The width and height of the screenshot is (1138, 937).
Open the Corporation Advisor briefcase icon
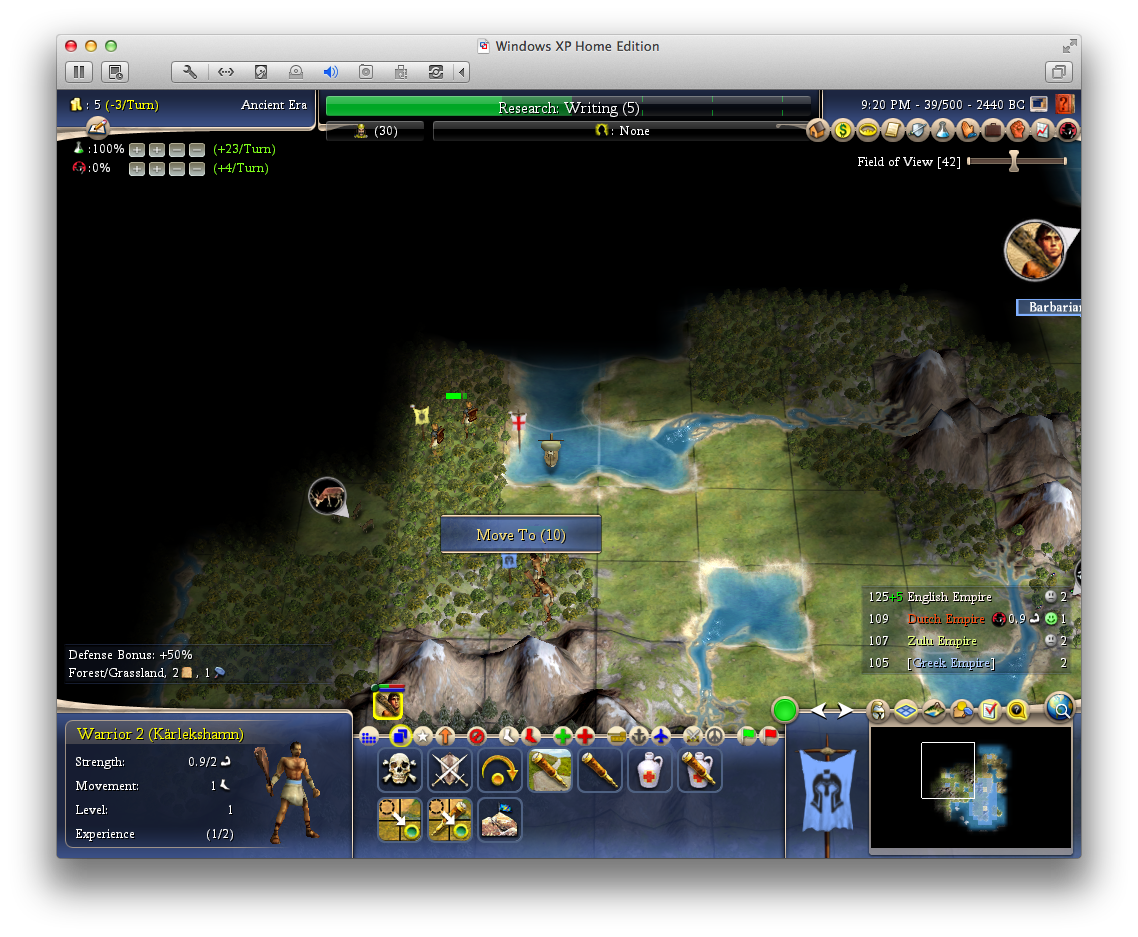[992, 131]
